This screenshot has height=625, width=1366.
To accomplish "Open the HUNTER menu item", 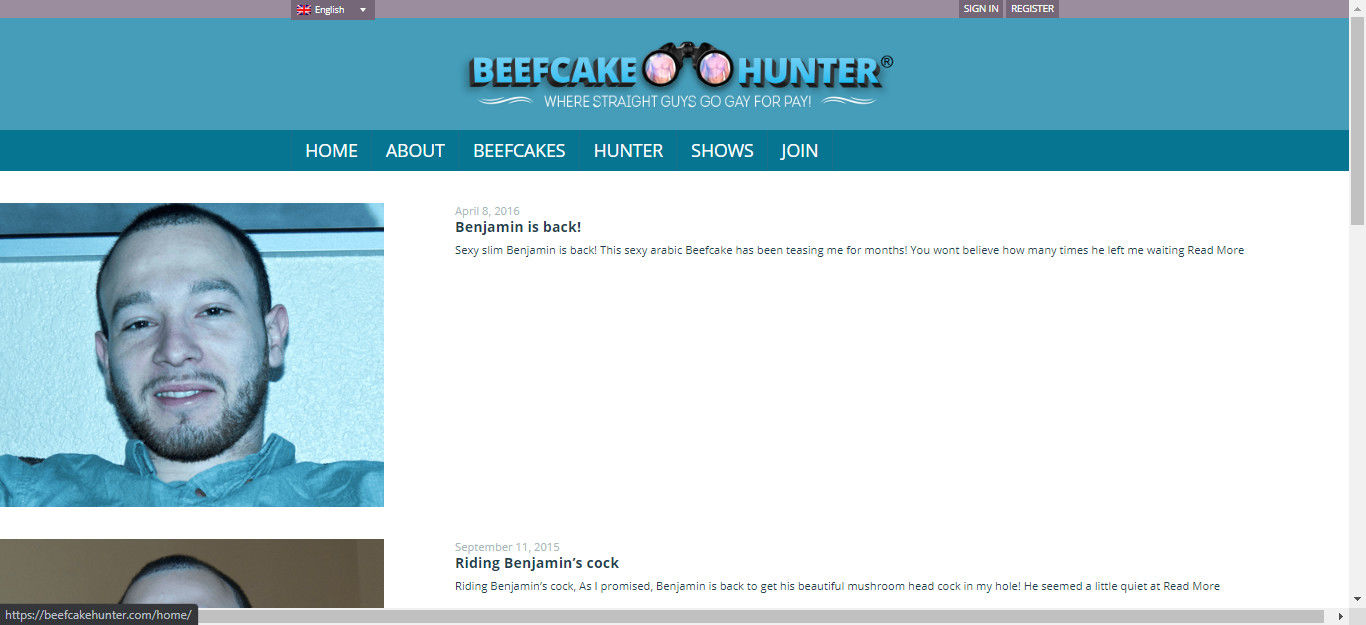I will tap(628, 151).
